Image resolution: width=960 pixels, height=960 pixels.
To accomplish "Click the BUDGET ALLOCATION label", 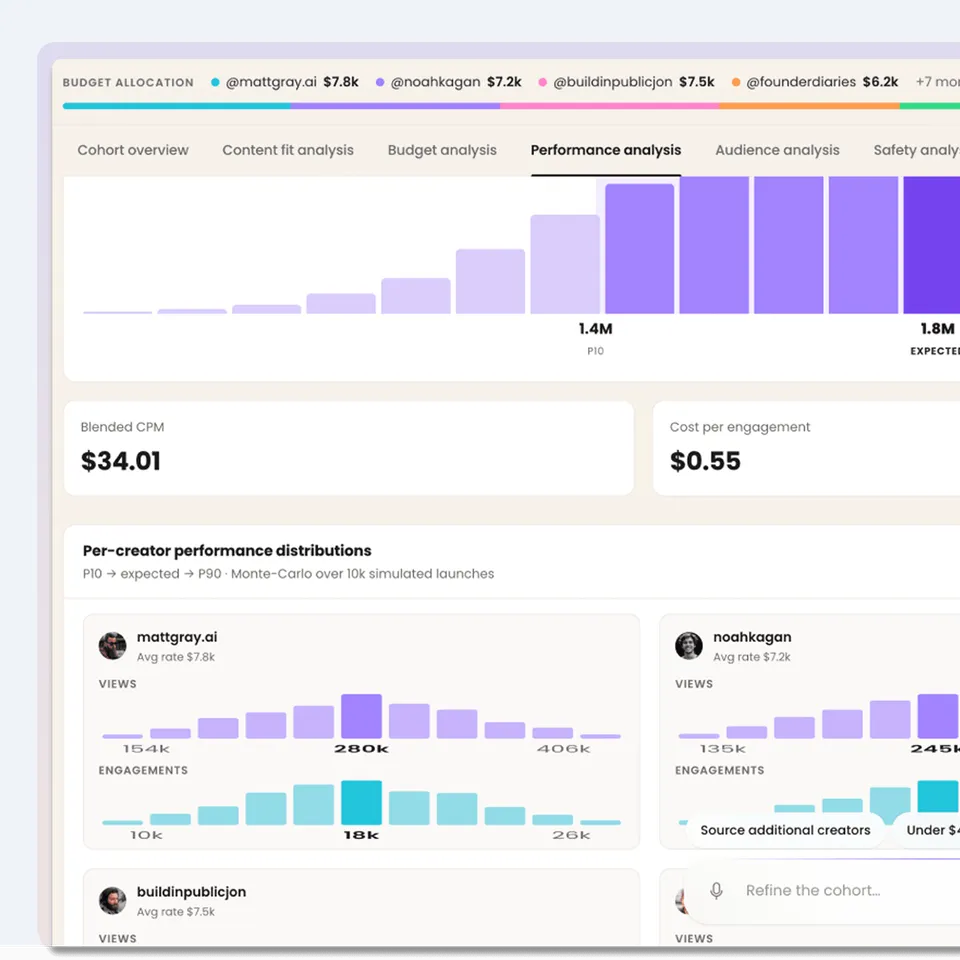I will (128, 83).
